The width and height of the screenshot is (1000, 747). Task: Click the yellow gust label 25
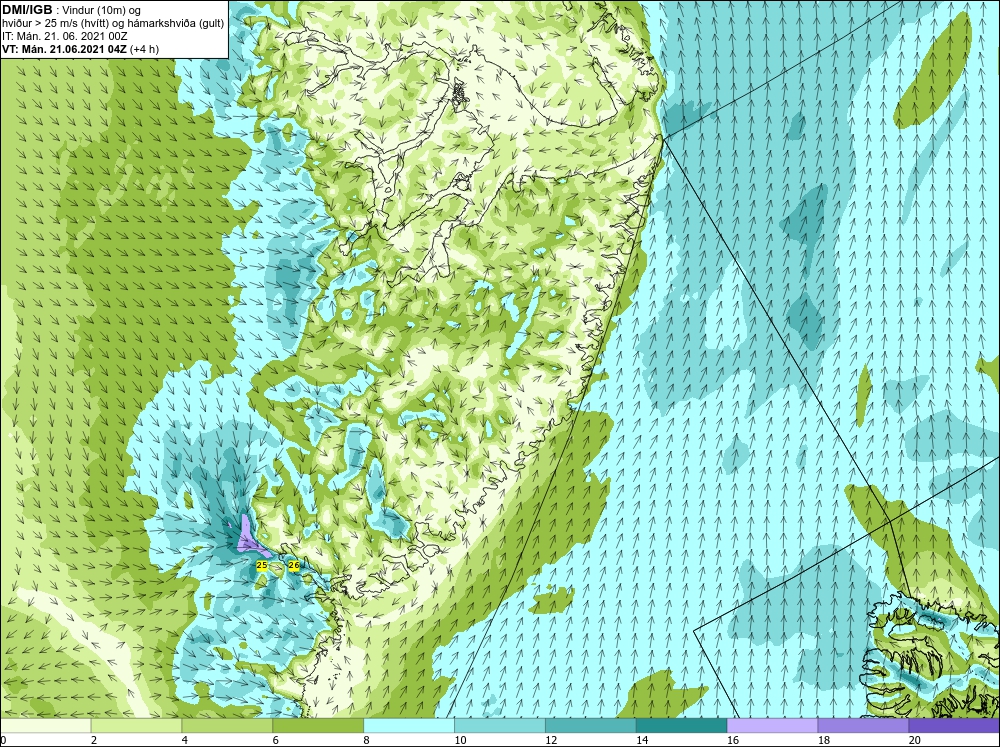point(261,565)
